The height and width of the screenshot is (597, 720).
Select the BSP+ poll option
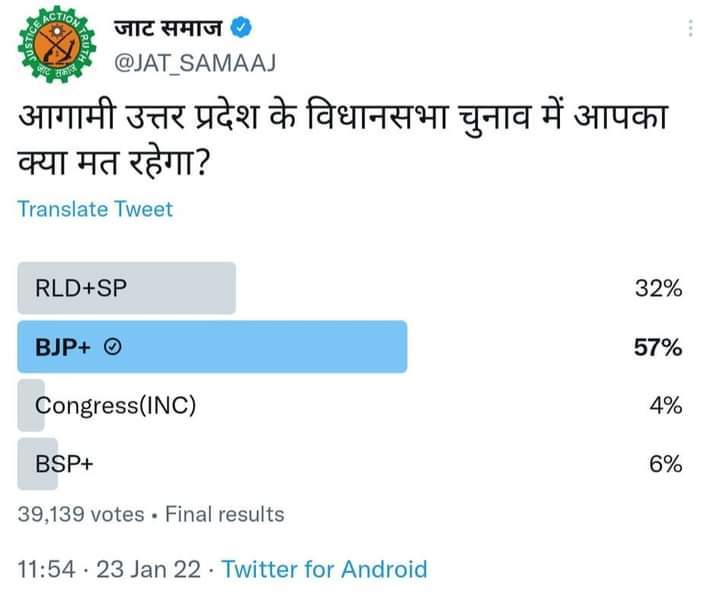click(350, 464)
